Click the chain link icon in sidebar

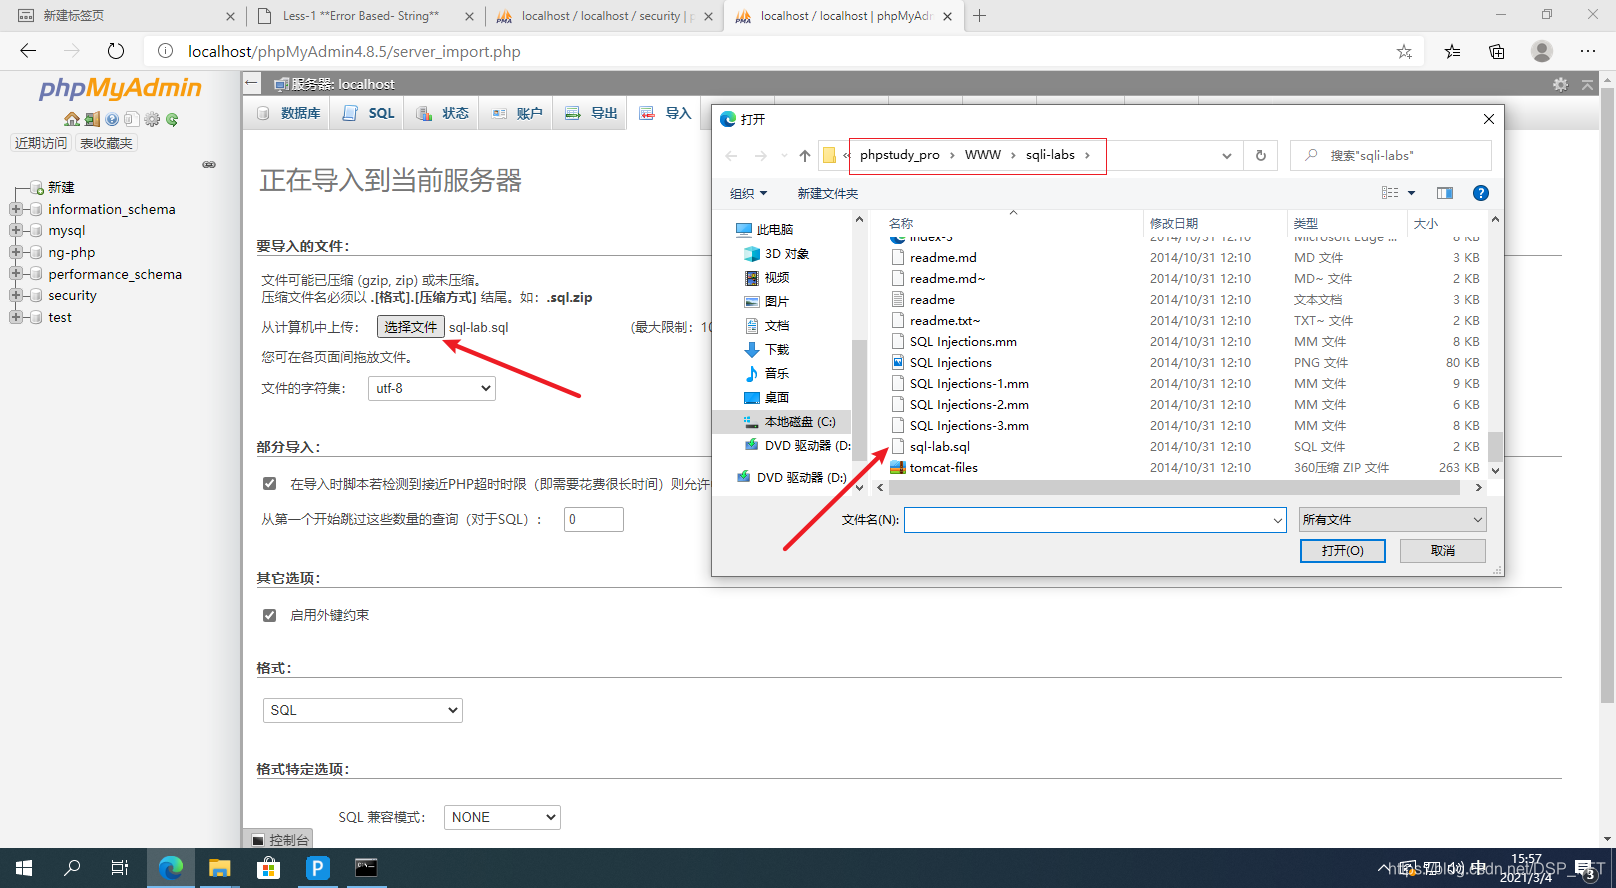click(x=209, y=164)
